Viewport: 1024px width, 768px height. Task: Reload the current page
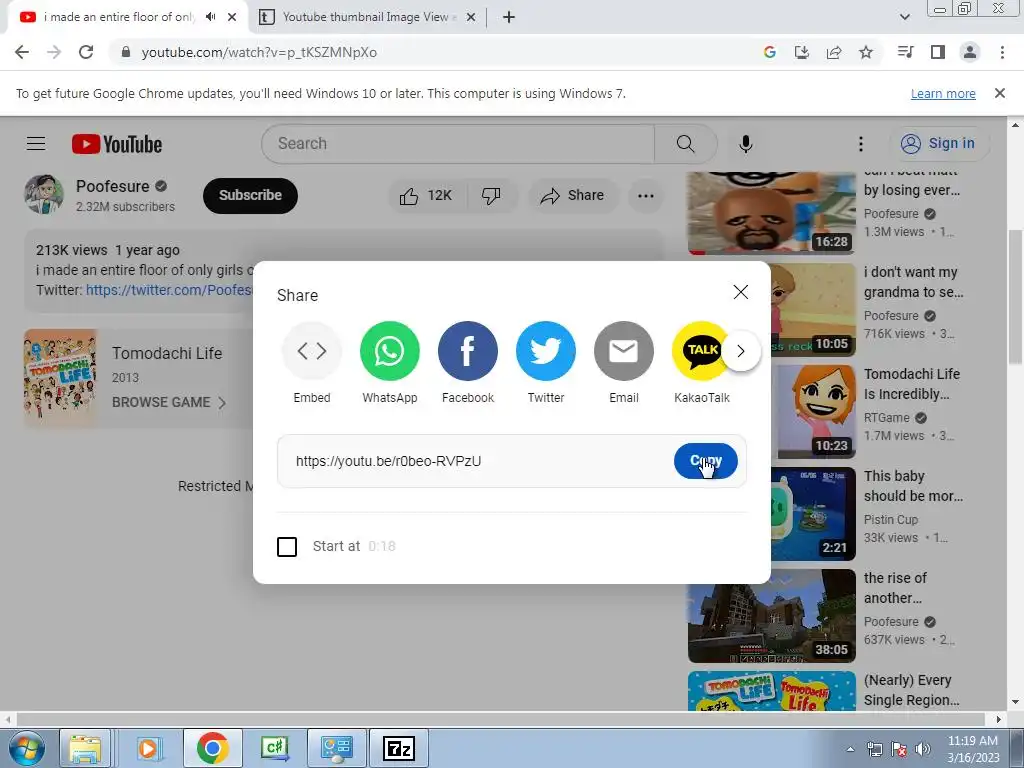coord(86,52)
